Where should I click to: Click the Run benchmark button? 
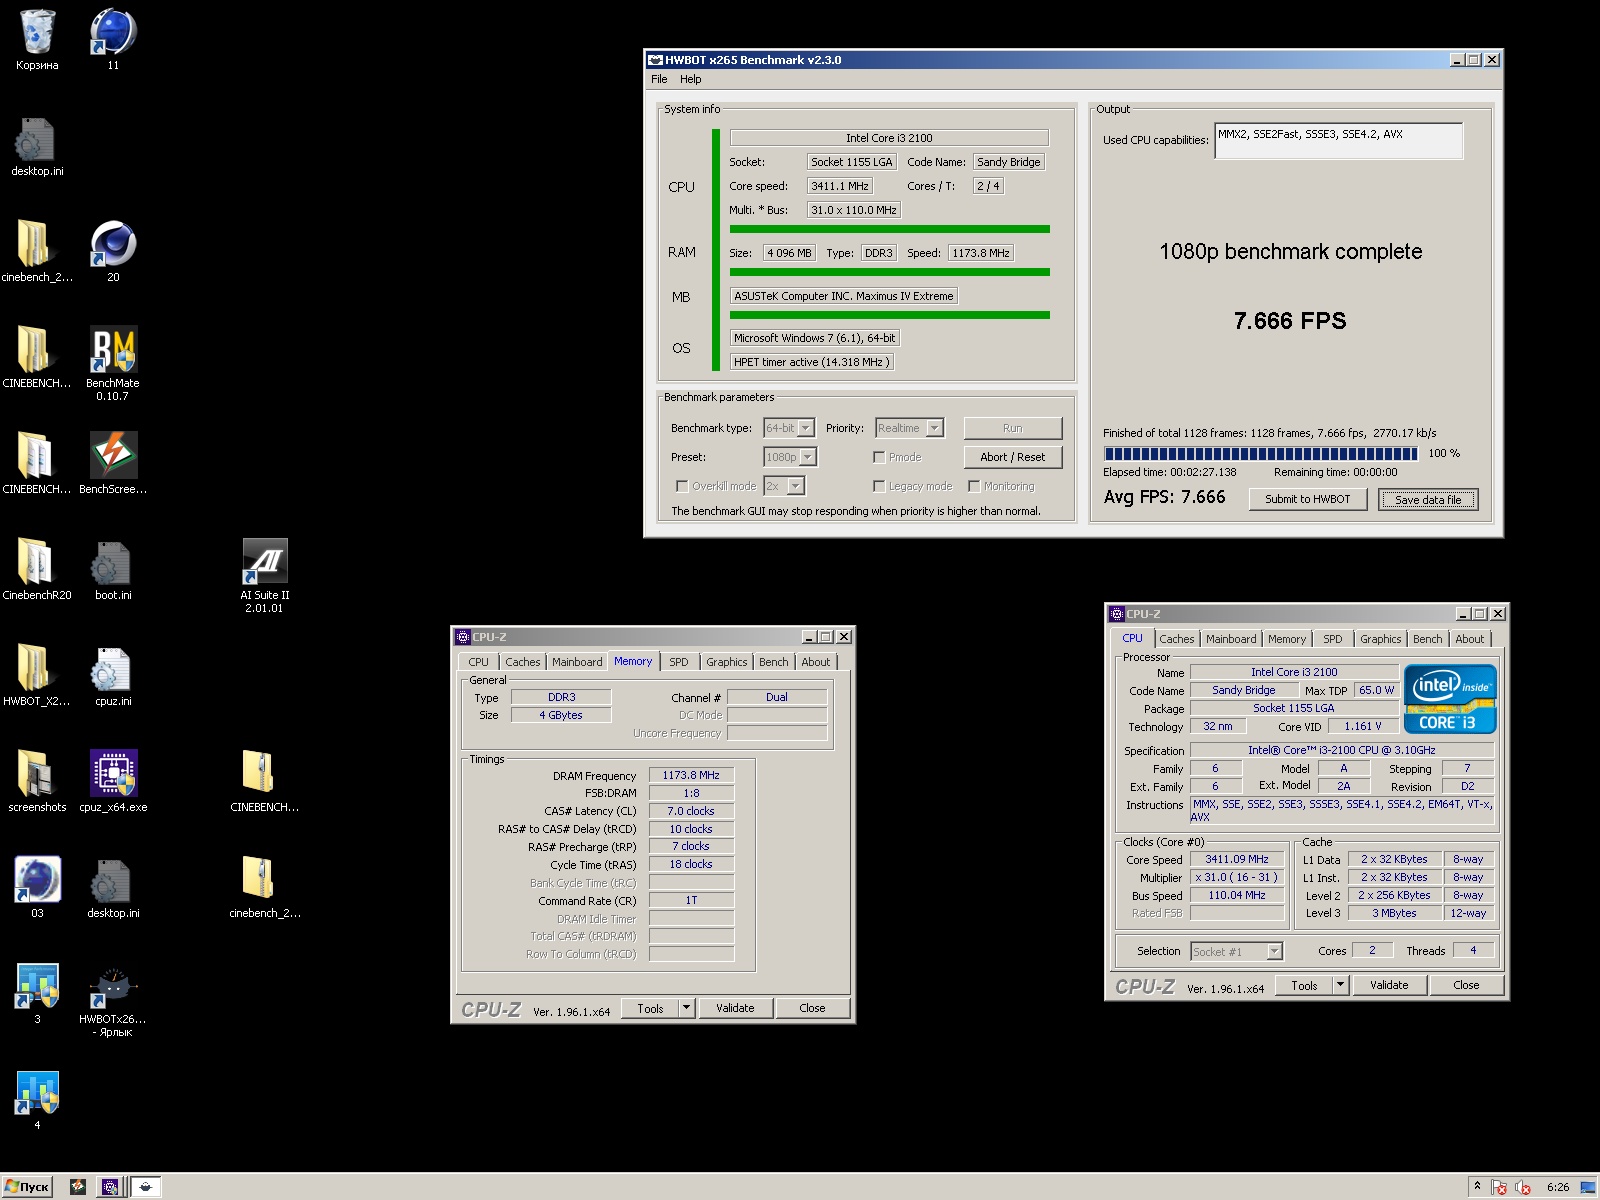(1013, 428)
